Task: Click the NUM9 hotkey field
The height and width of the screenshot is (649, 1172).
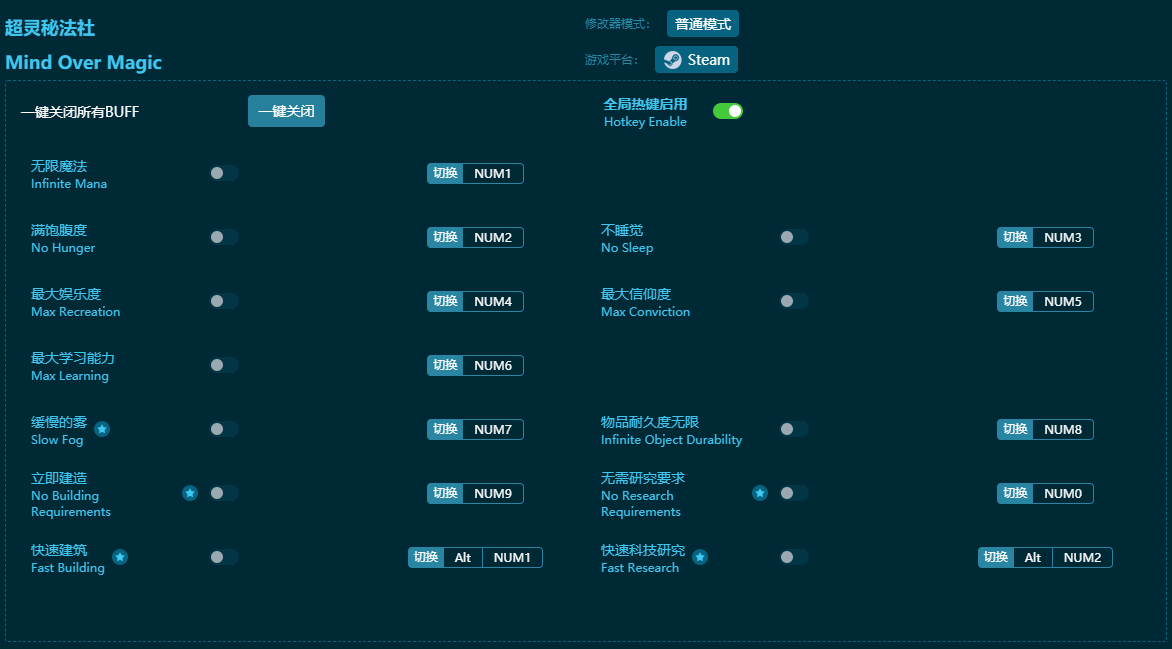Action: click(x=493, y=493)
